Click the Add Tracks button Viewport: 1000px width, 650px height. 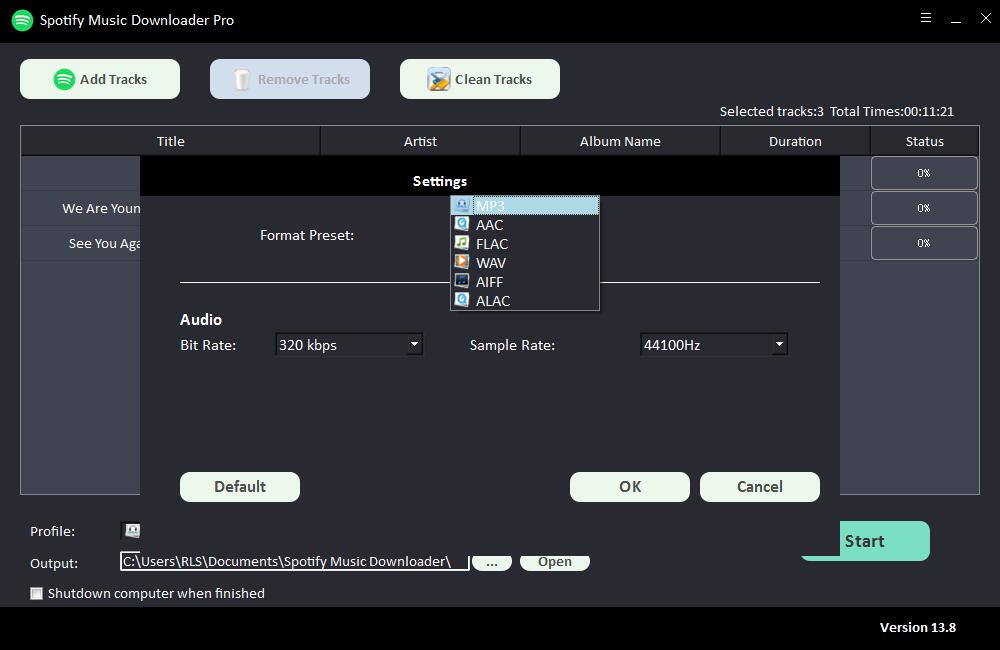tap(100, 79)
